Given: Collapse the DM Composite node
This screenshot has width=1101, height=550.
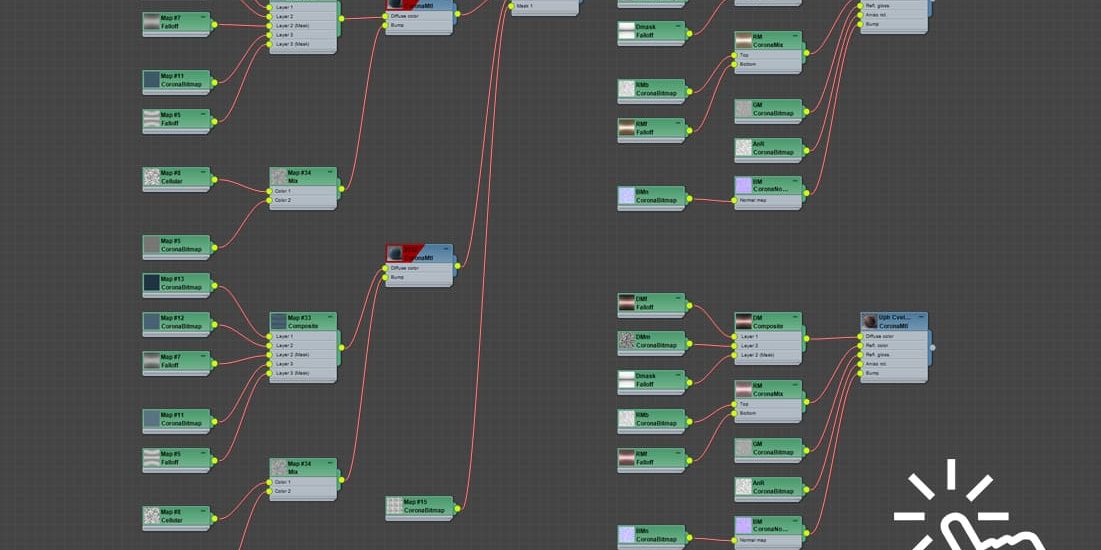Looking at the screenshot, I should pyautogui.click(x=795, y=318).
